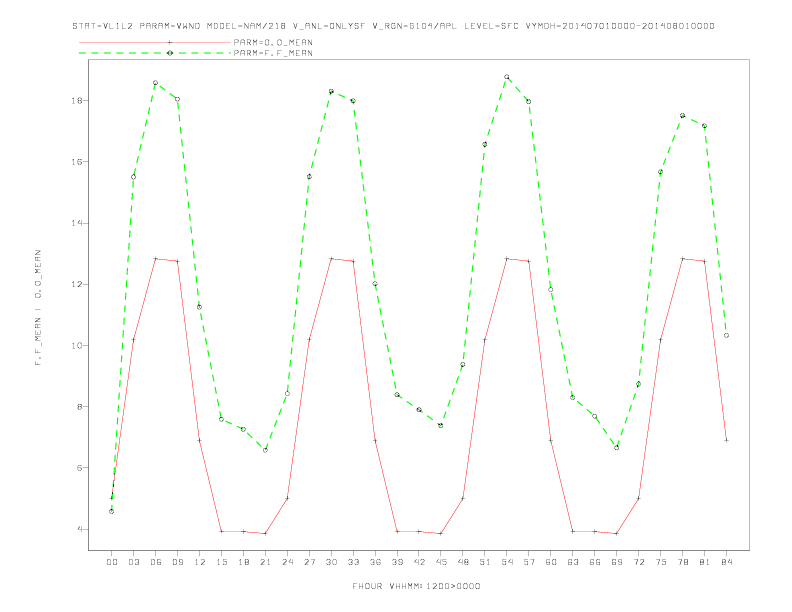Click x-axis forecast hour label 72
Screen dimensions: 792x612
(639, 562)
